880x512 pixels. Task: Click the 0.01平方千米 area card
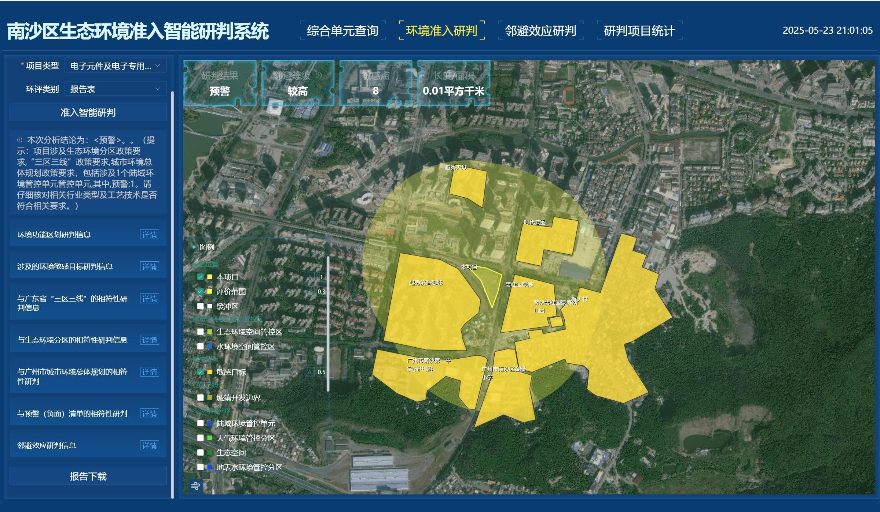point(453,84)
